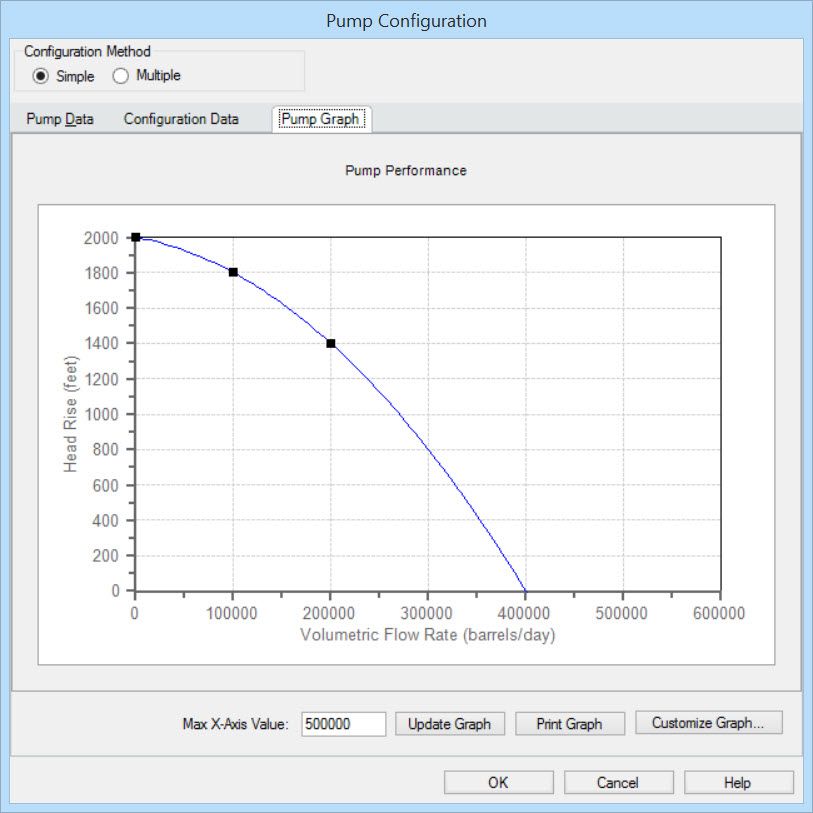Image resolution: width=813 pixels, height=813 pixels.
Task: Select the Pump Graph tab
Action: (x=318, y=118)
